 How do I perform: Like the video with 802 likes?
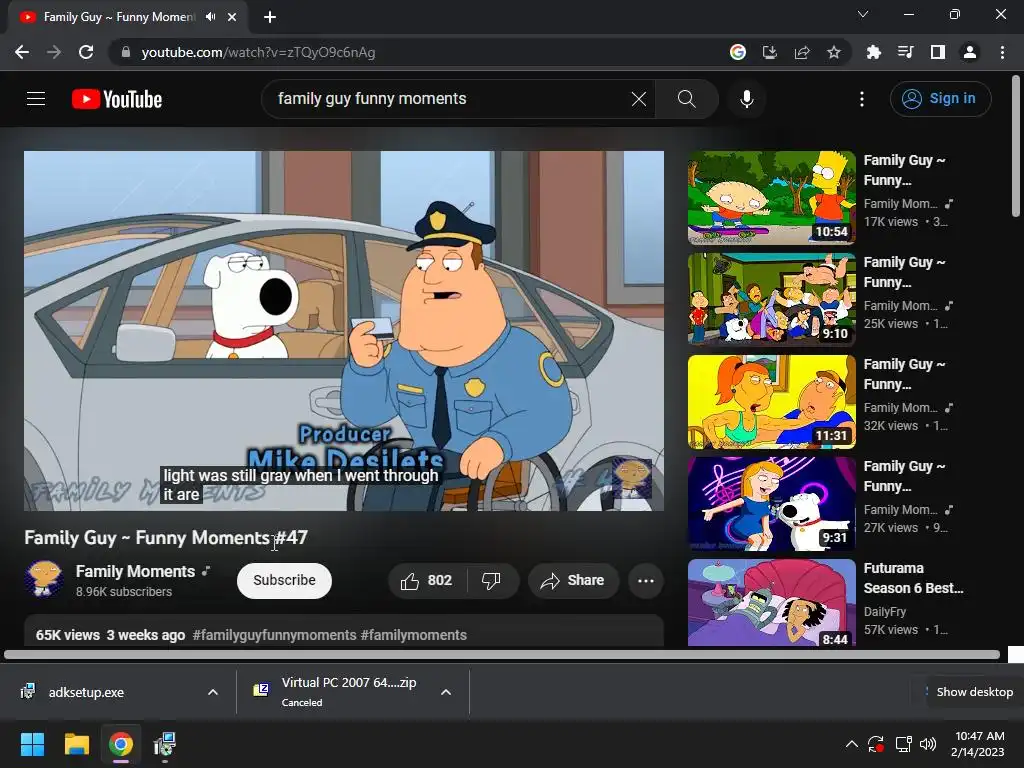(x=427, y=581)
